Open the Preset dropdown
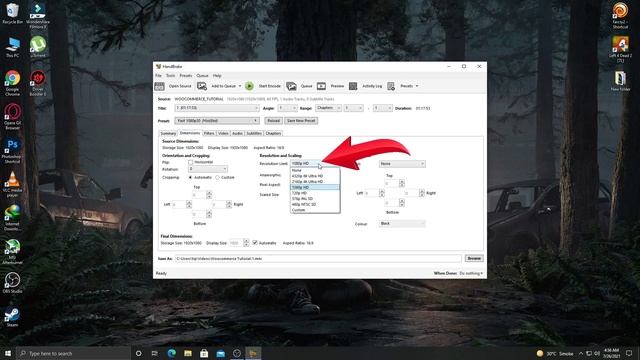Screen dimensions: 640x360 [217, 121]
